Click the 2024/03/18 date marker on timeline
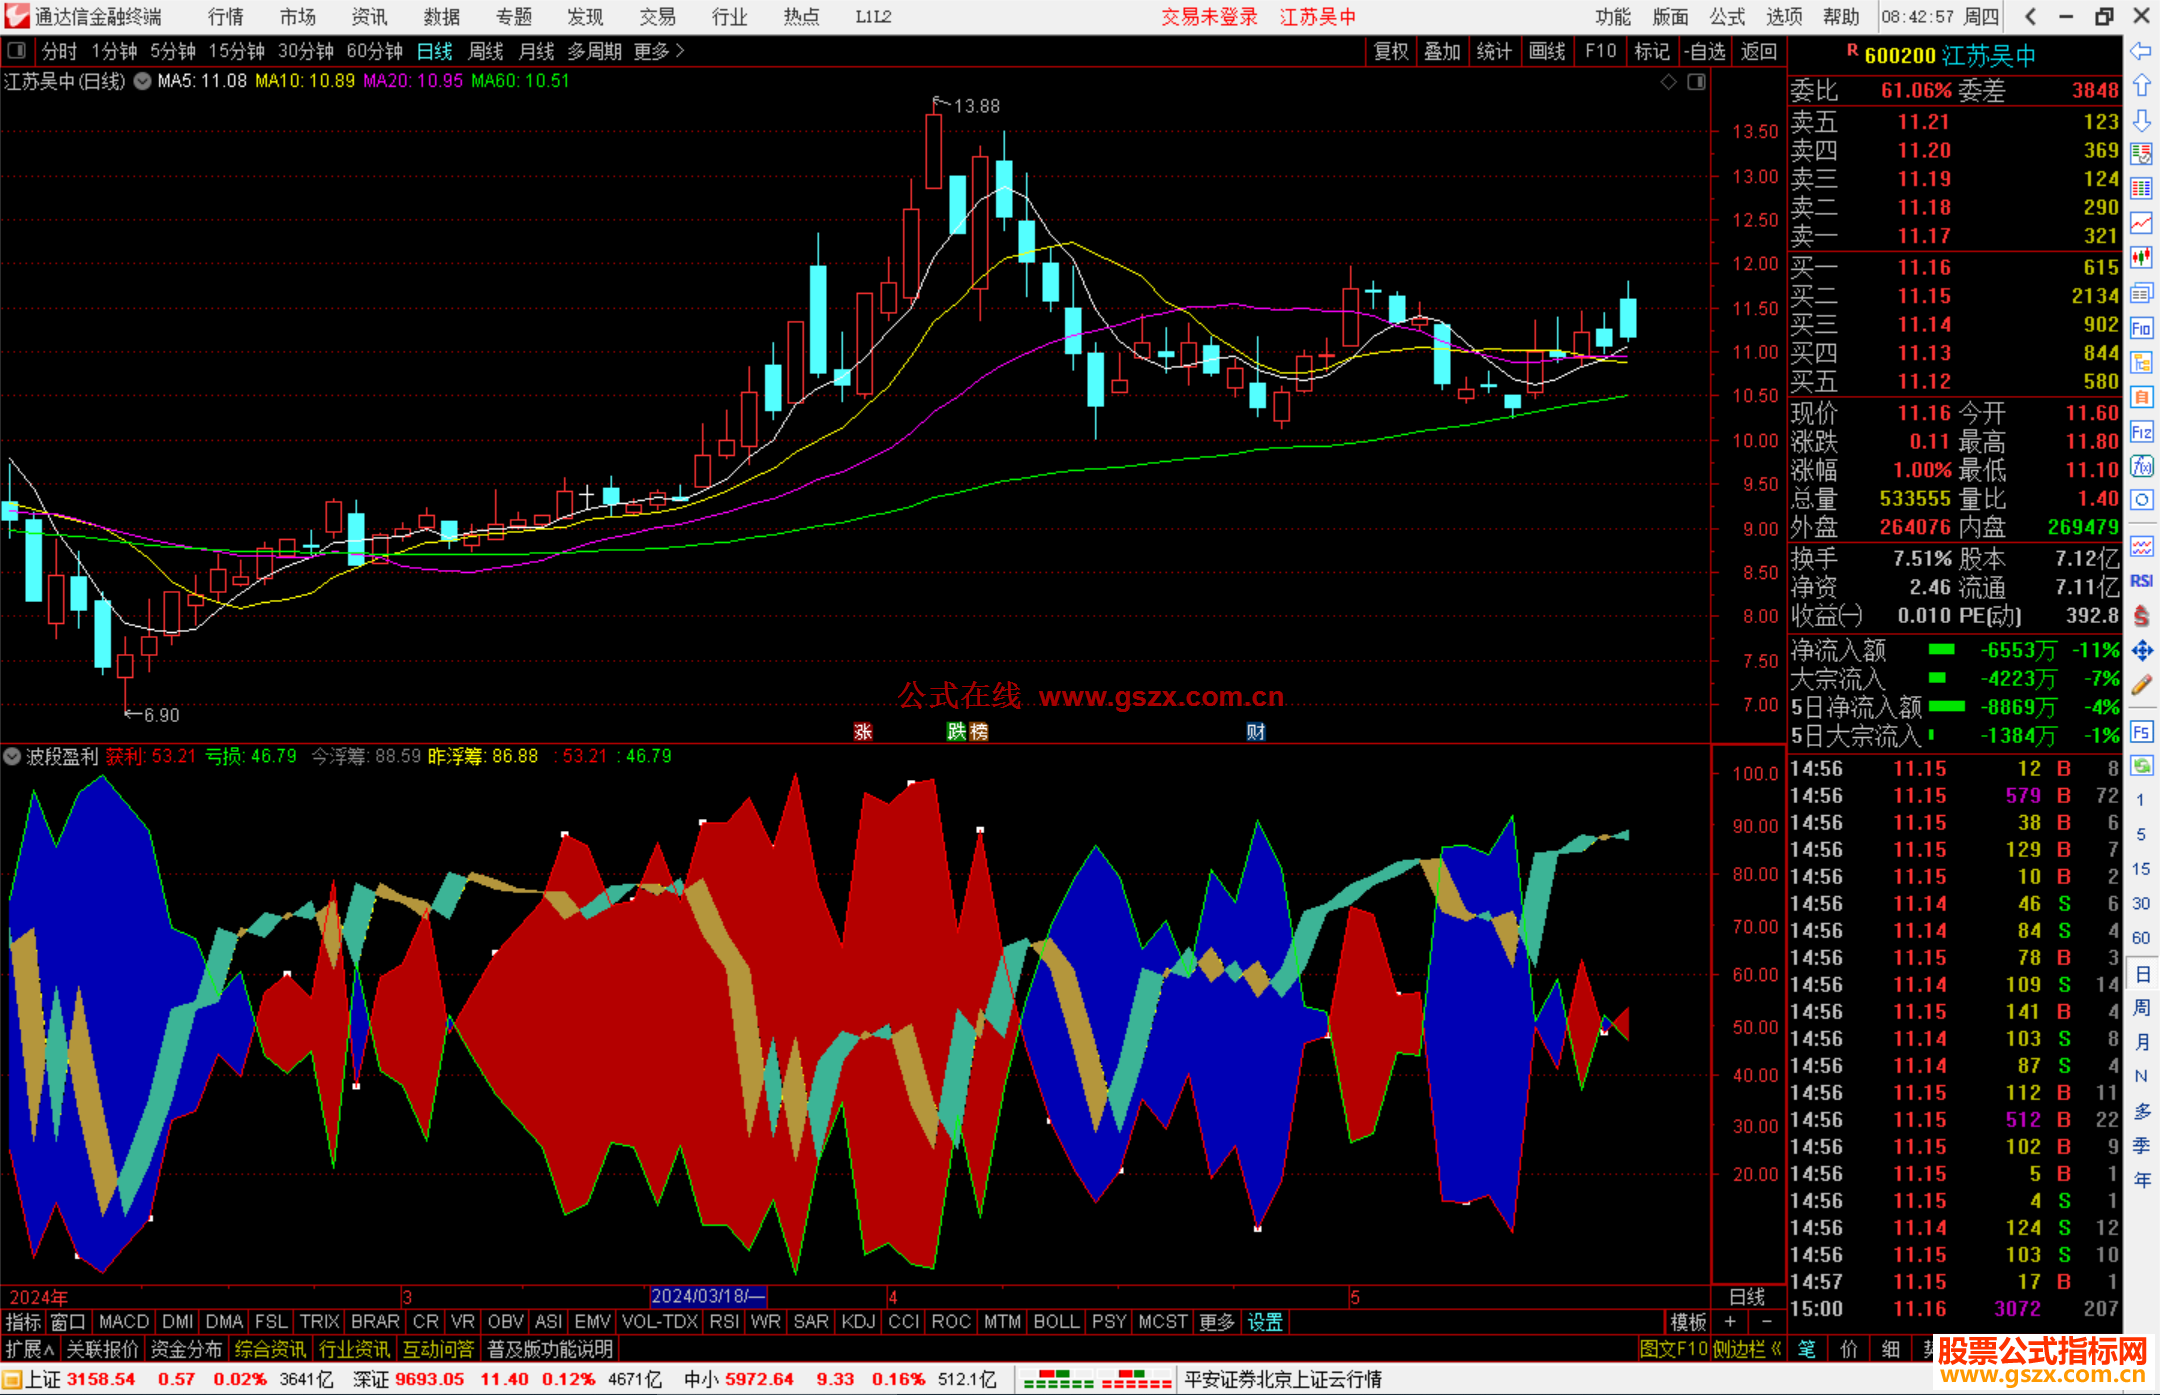The width and height of the screenshot is (2160, 1395). pyautogui.click(x=707, y=1296)
